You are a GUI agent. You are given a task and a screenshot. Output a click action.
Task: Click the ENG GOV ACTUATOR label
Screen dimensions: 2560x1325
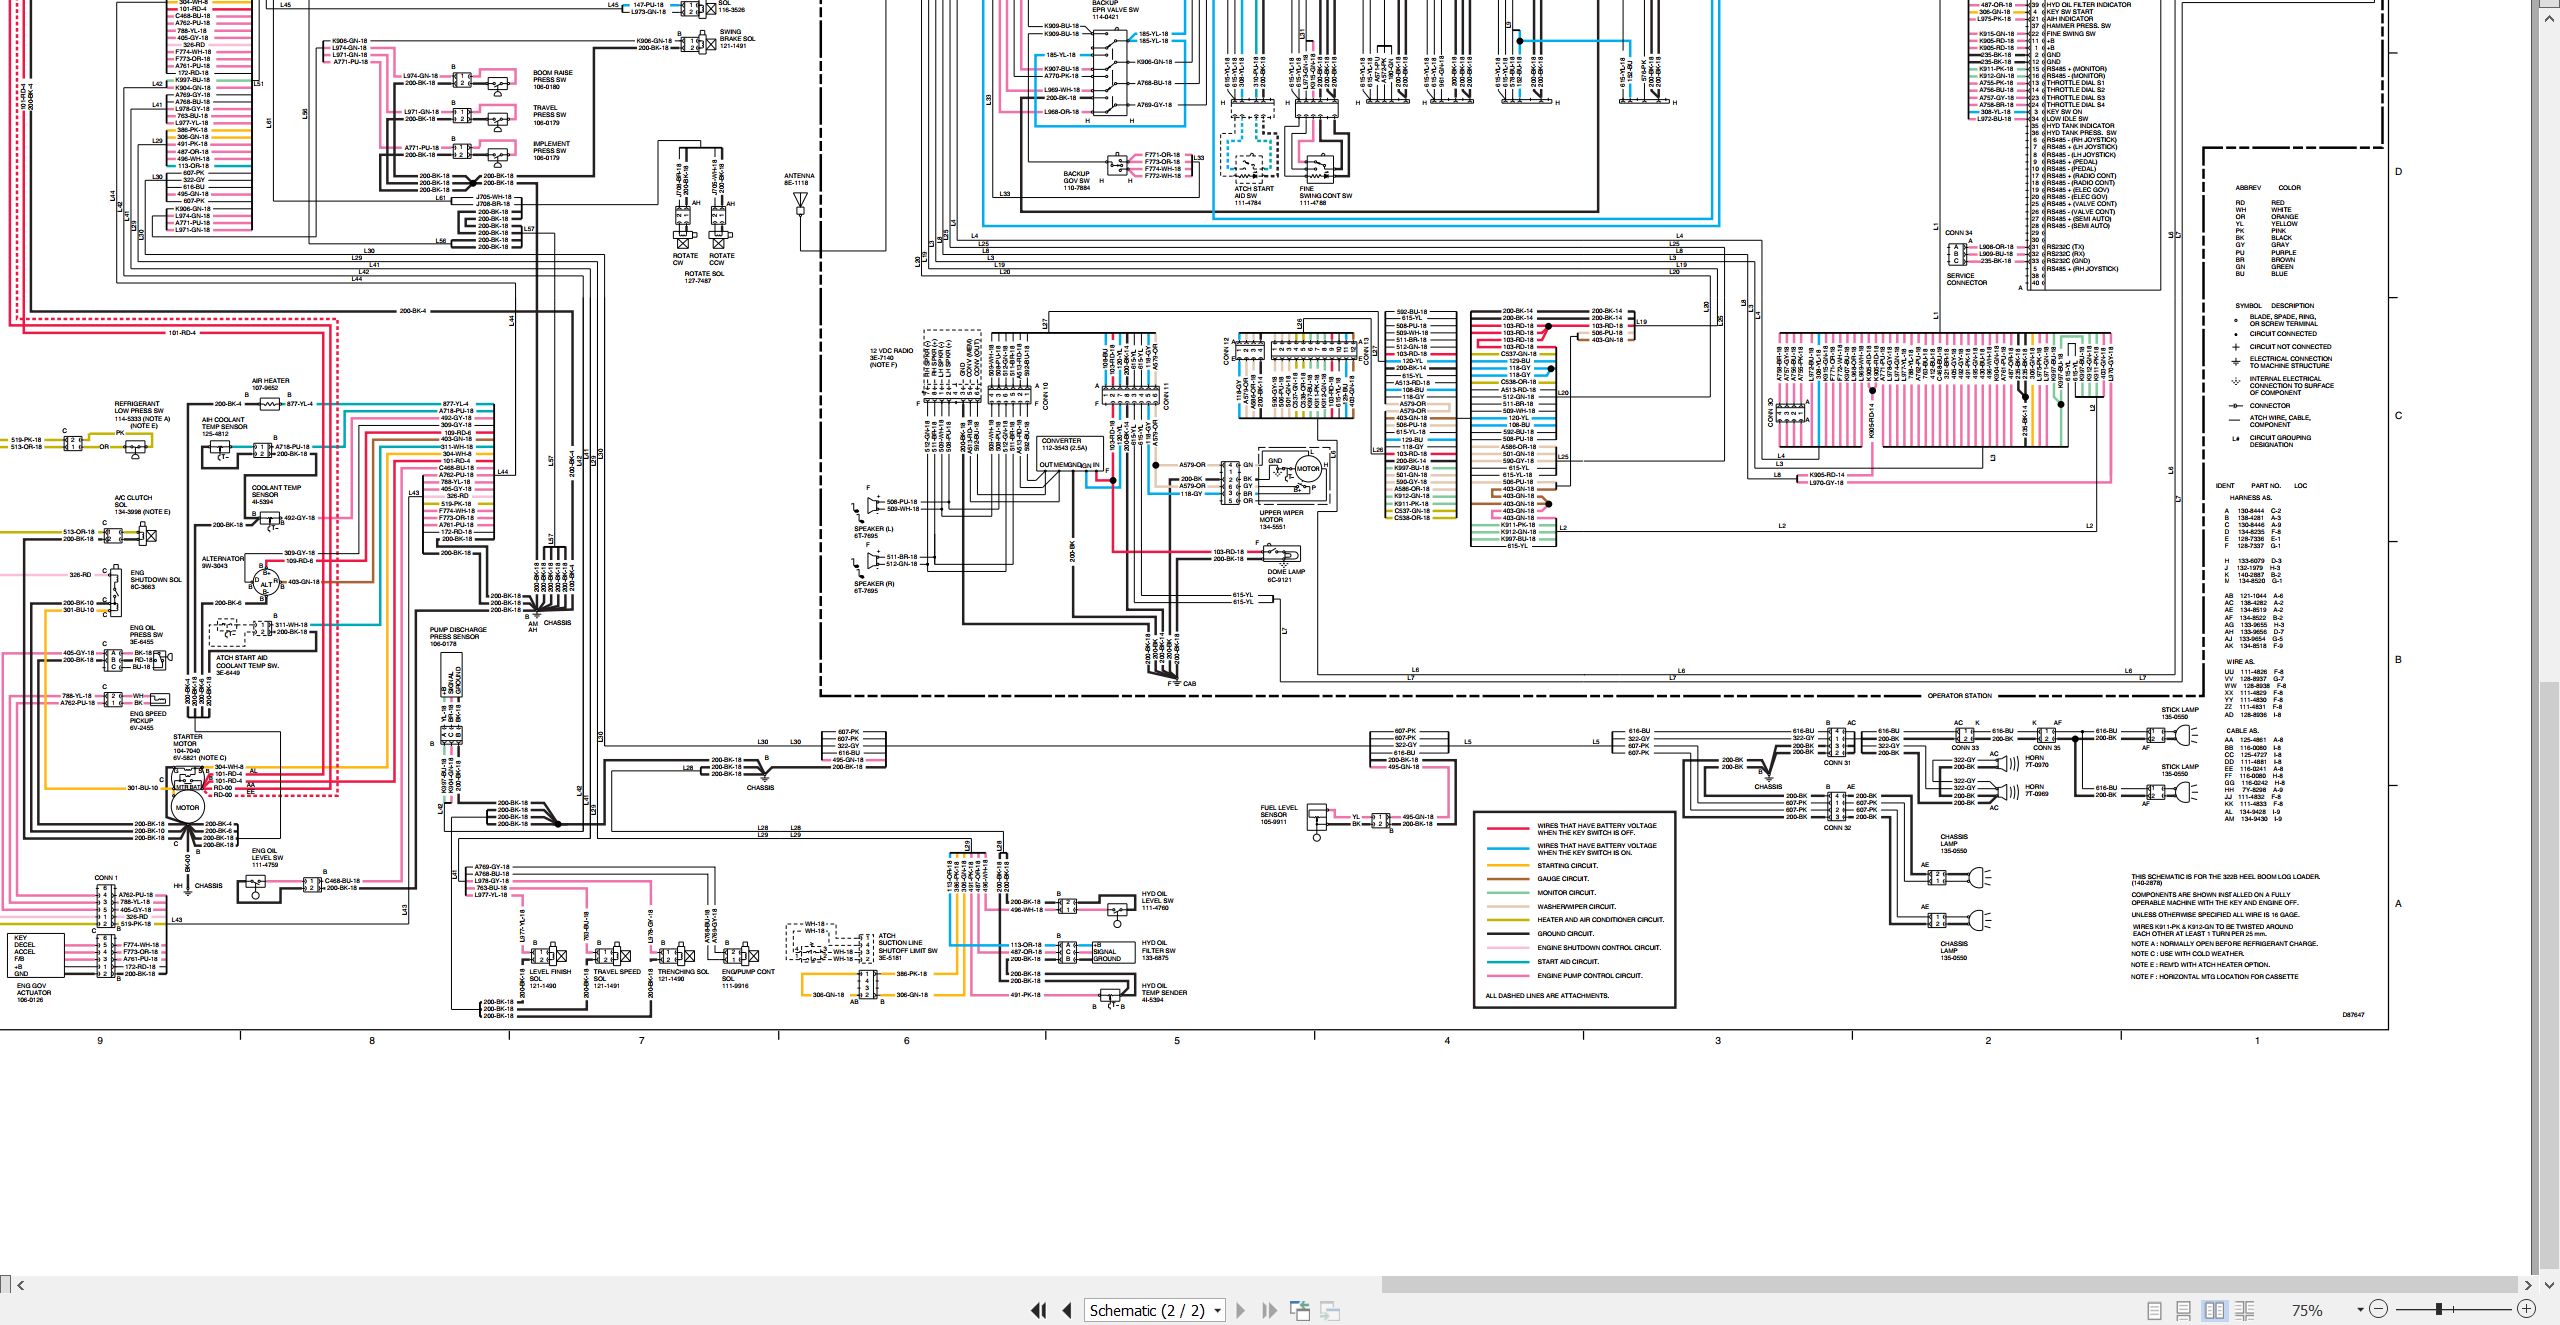(x=31, y=989)
